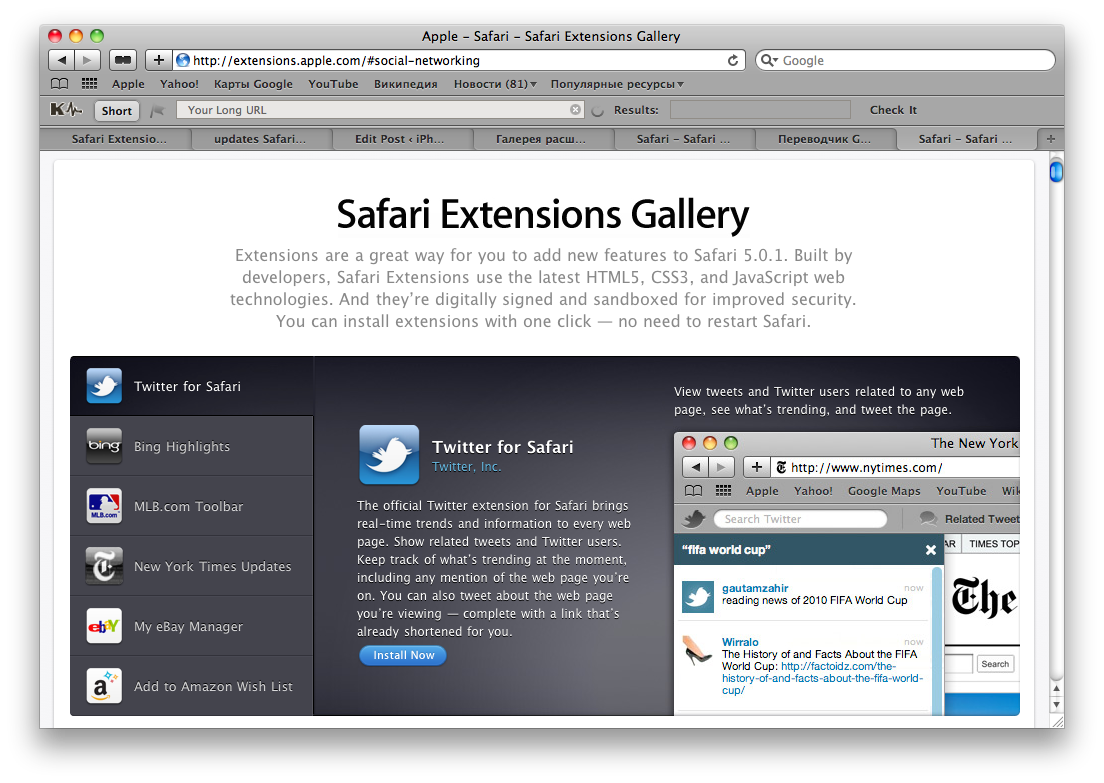
Task: Click Search Twitter field in preview
Action: coord(801,519)
